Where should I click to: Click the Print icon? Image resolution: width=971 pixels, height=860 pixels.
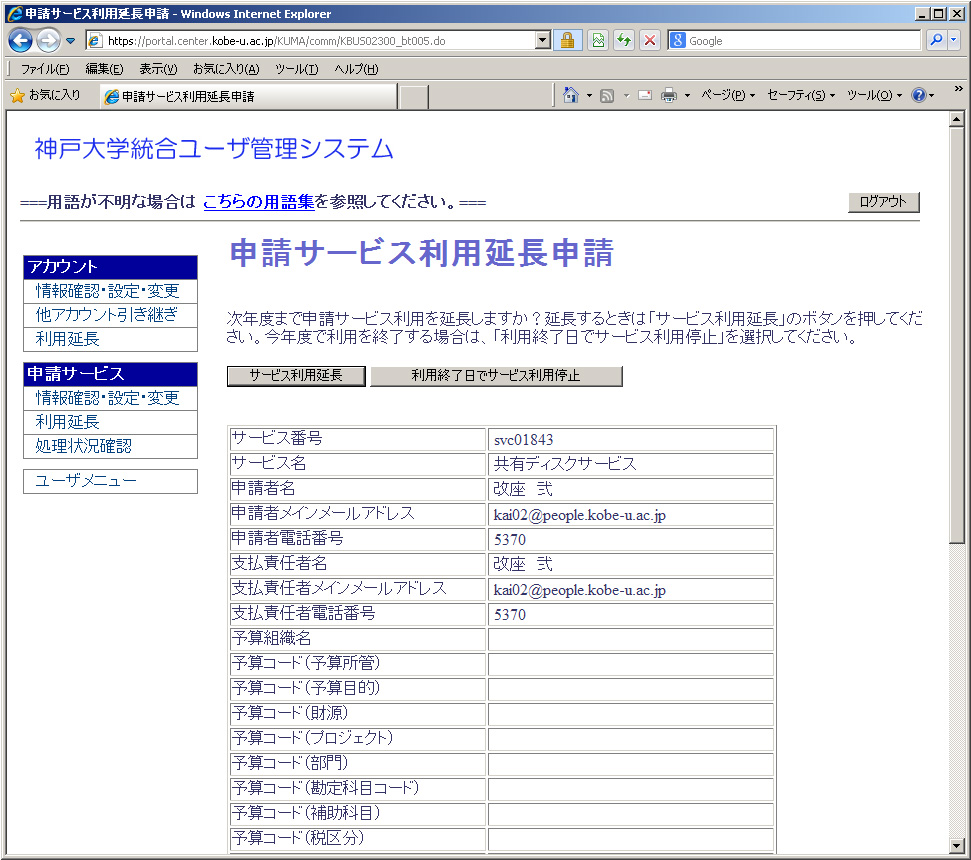pos(669,95)
